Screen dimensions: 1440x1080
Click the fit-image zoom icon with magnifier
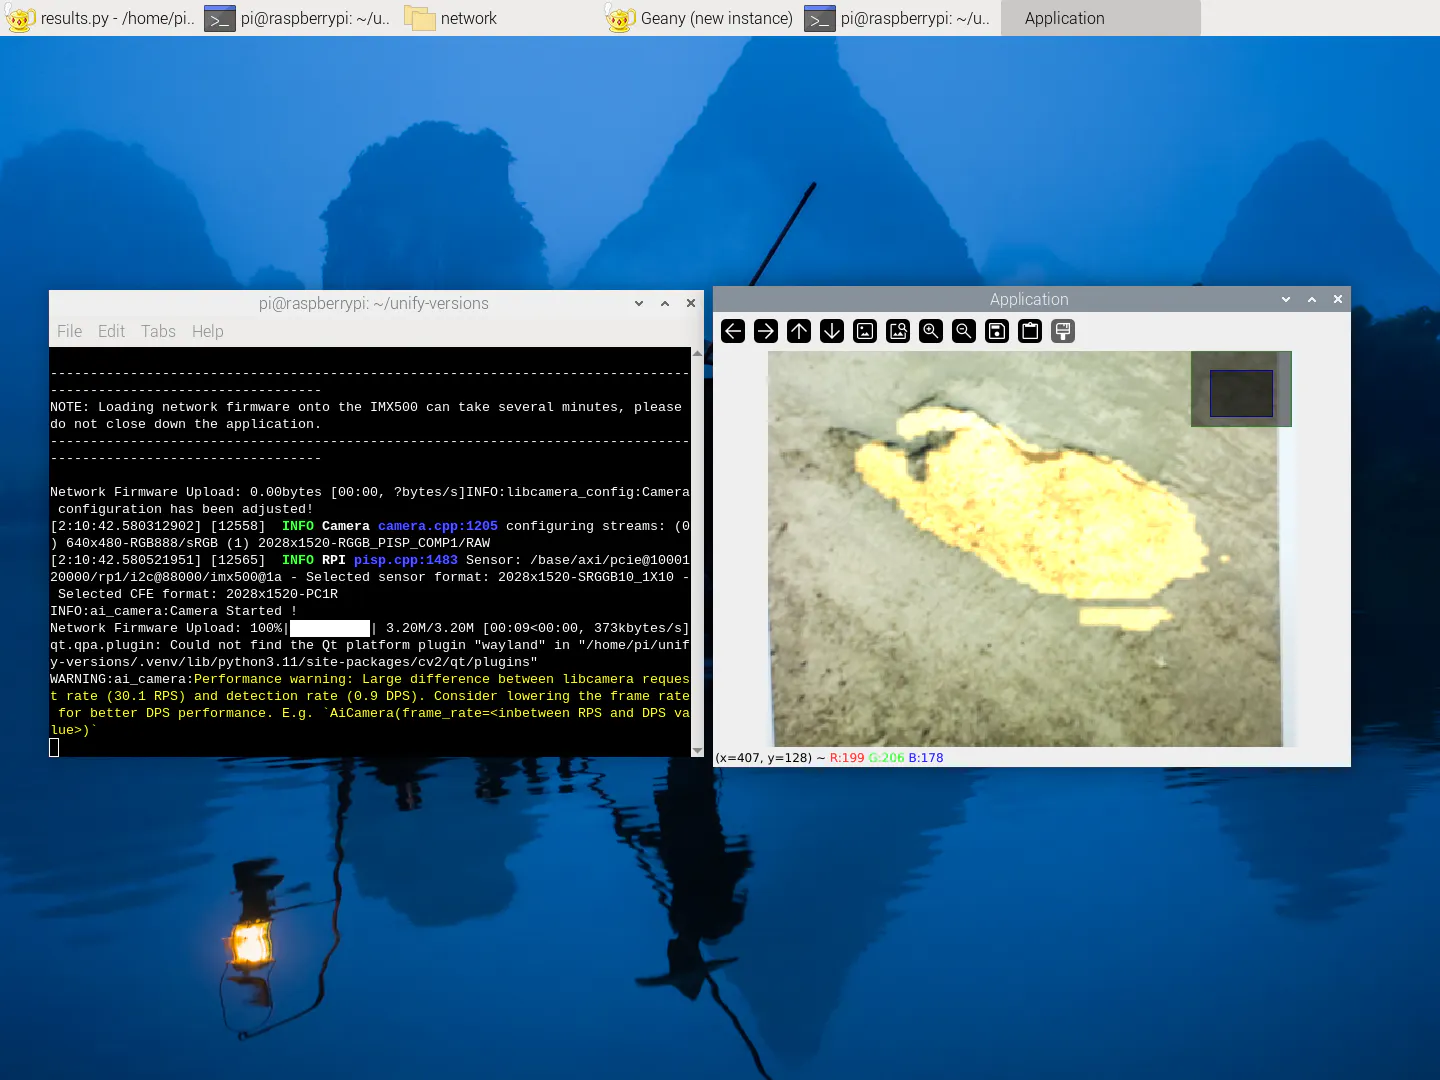(x=898, y=331)
